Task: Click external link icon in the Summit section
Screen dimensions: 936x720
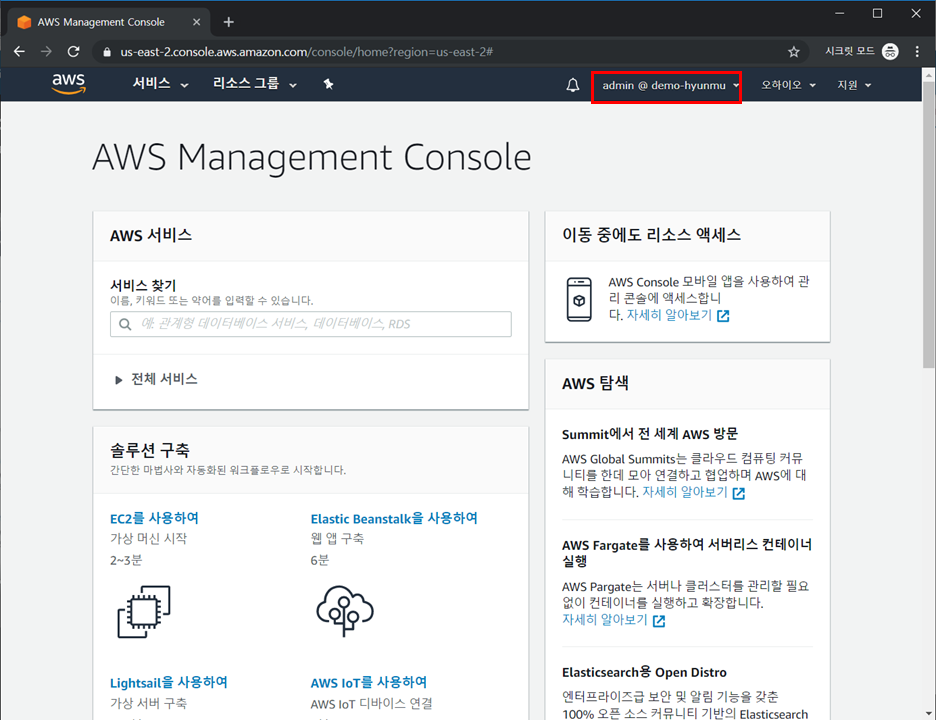Action: click(738, 493)
